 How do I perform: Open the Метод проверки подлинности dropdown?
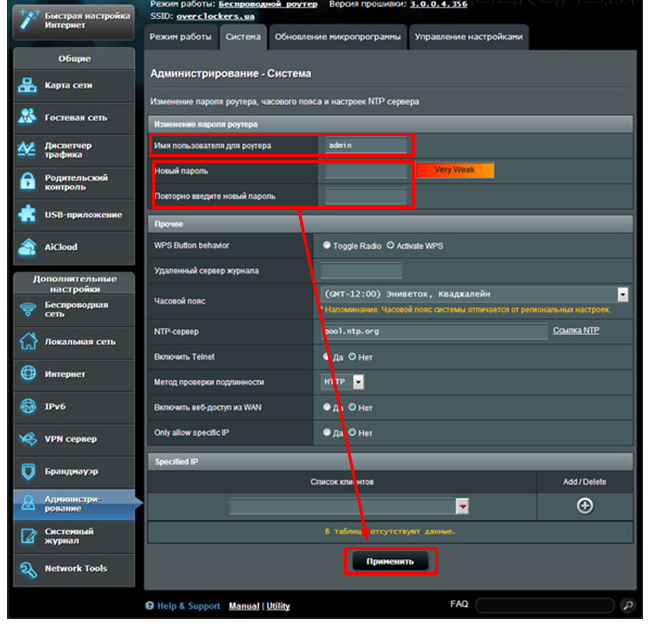pos(342,382)
